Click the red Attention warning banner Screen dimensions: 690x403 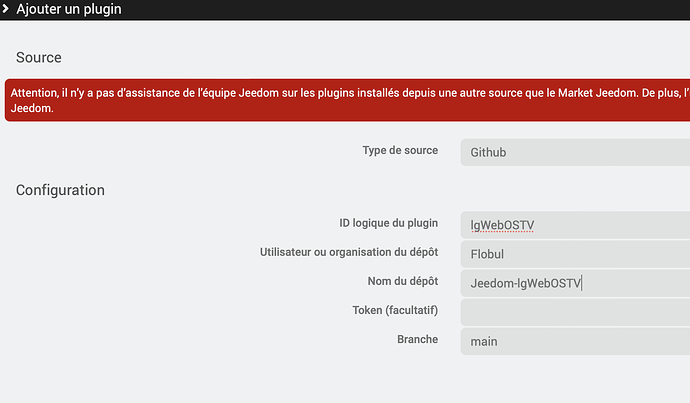click(347, 100)
